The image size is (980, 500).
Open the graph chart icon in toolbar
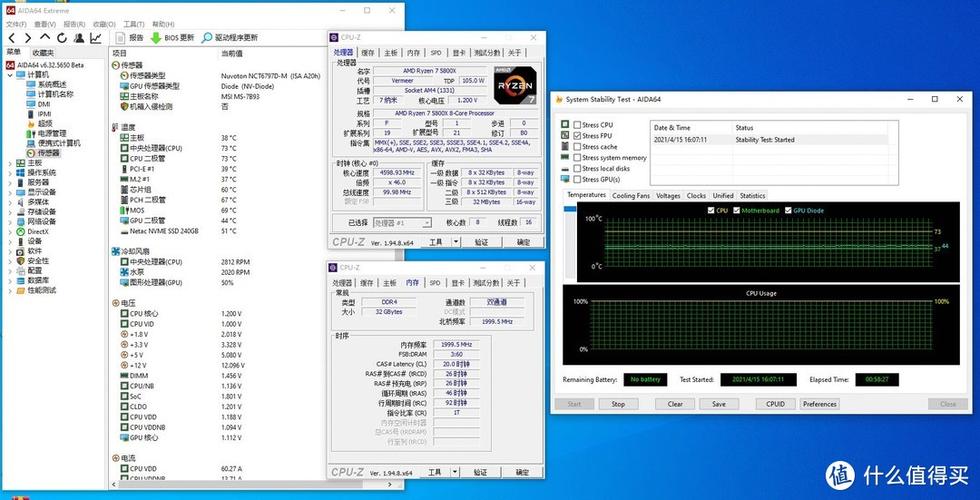click(x=96, y=38)
